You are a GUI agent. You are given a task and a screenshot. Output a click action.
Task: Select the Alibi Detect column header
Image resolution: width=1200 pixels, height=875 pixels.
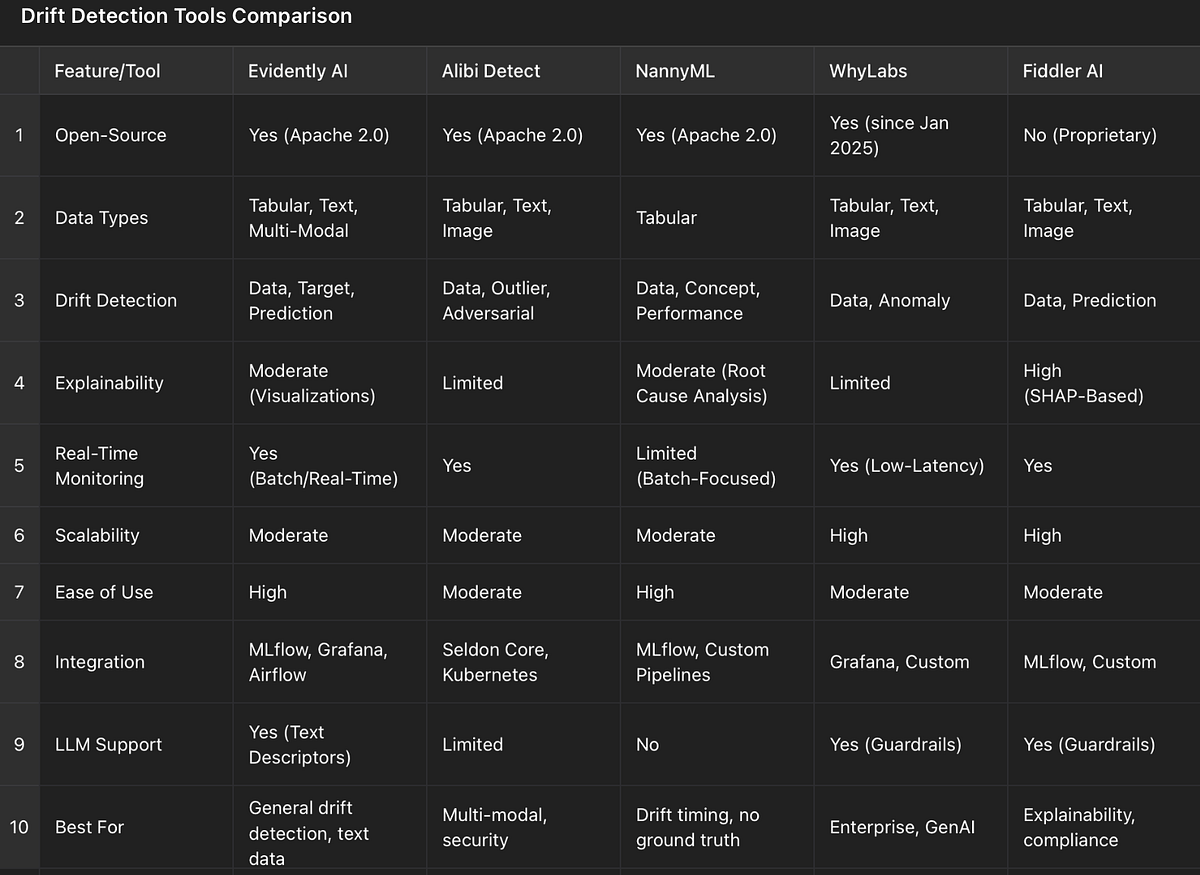pos(491,71)
